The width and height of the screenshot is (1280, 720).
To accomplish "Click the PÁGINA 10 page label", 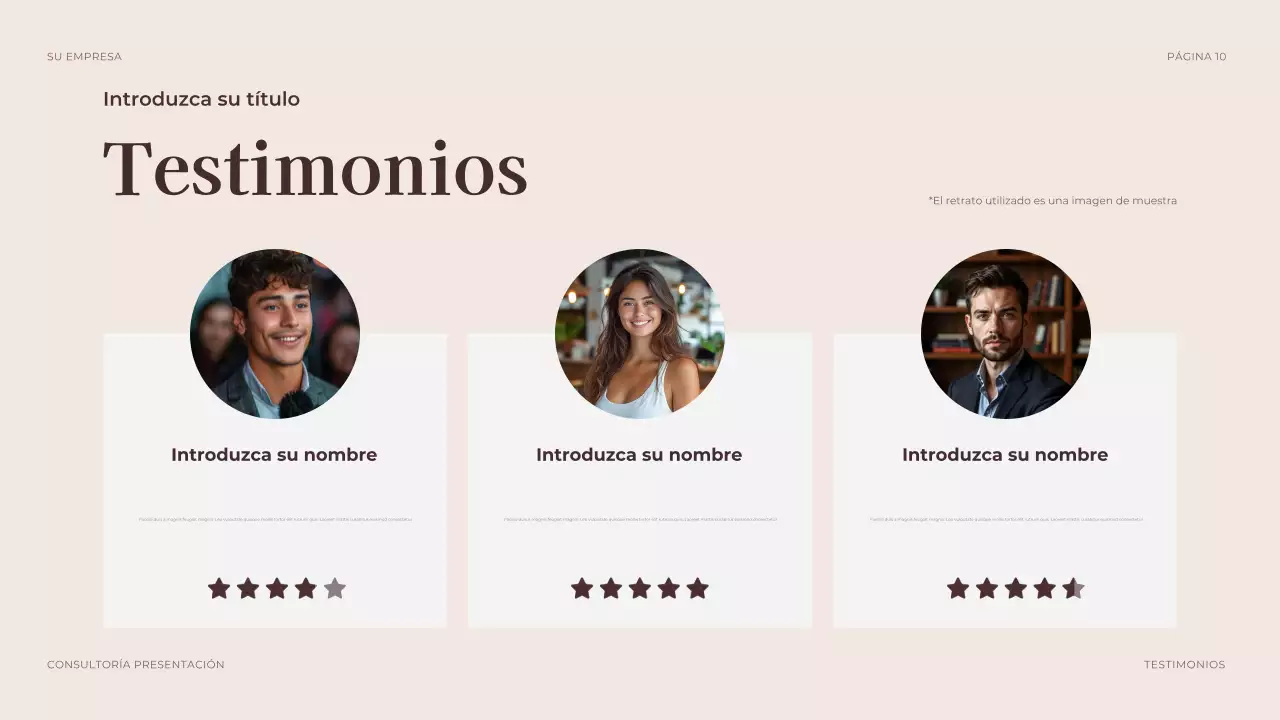I will click(1196, 57).
